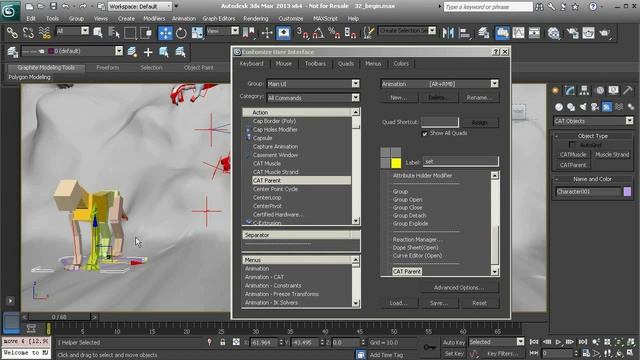640x360 pixels.
Task: Click the Render Production teapot icon
Action: [605, 33]
